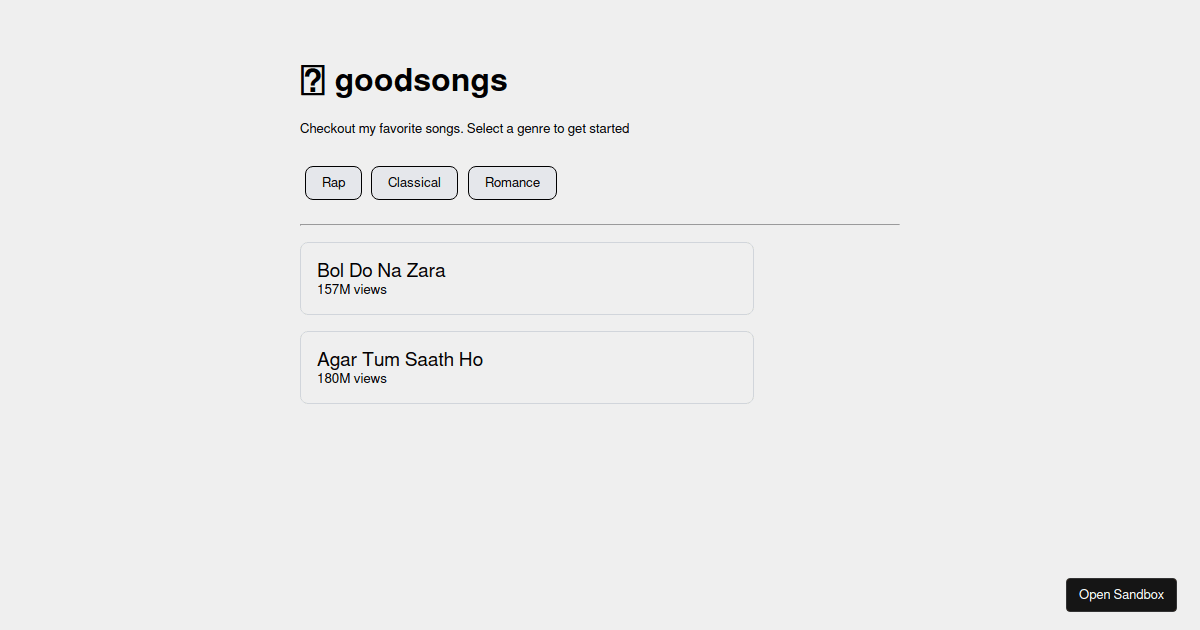Click the divider below the genre buttons

click(599, 224)
